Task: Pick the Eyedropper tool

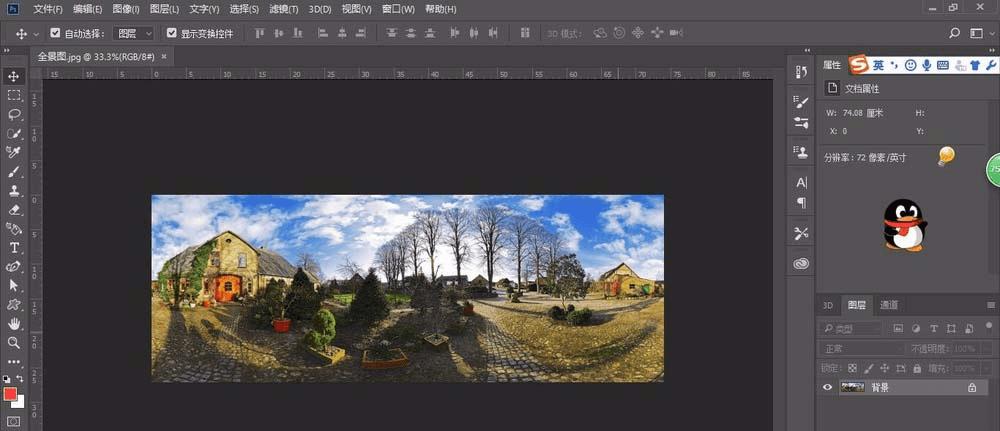Action: point(14,153)
